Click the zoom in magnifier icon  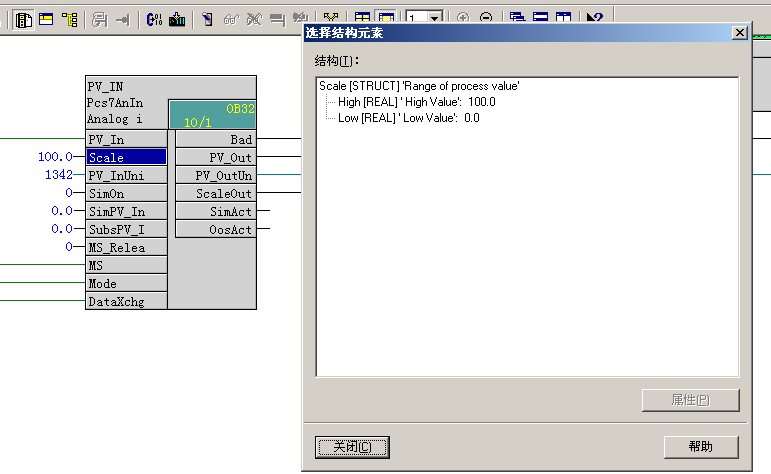point(463,18)
